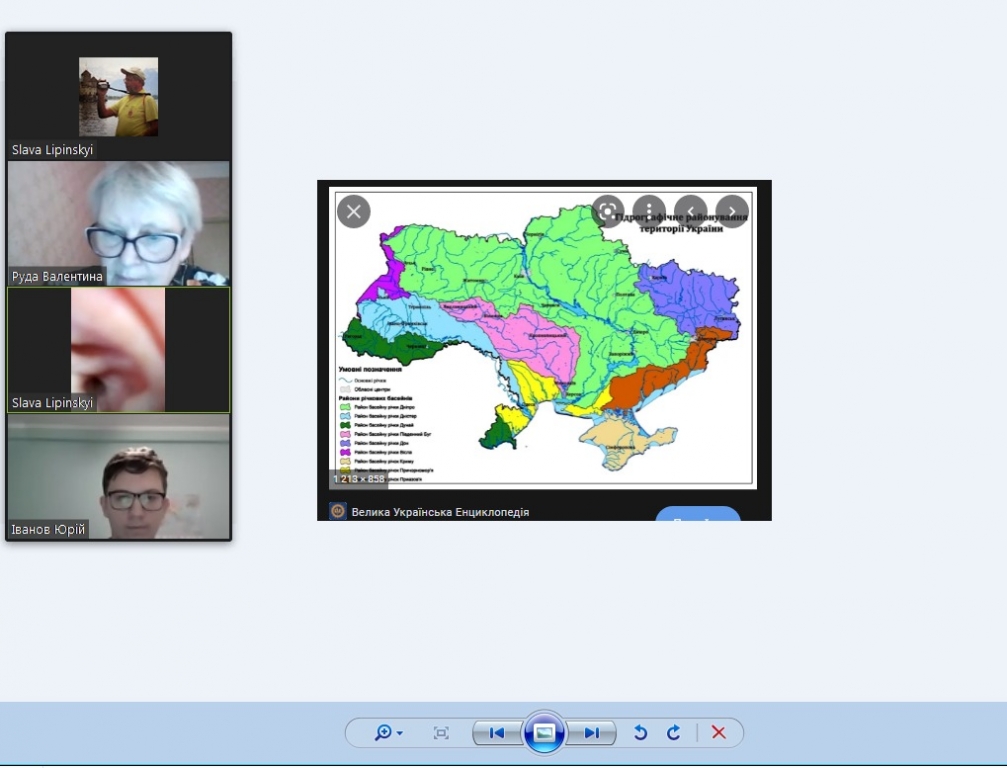Click the Велика Українська Енциклопедія site favicon
1007x768 pixels.
(338, 511)
